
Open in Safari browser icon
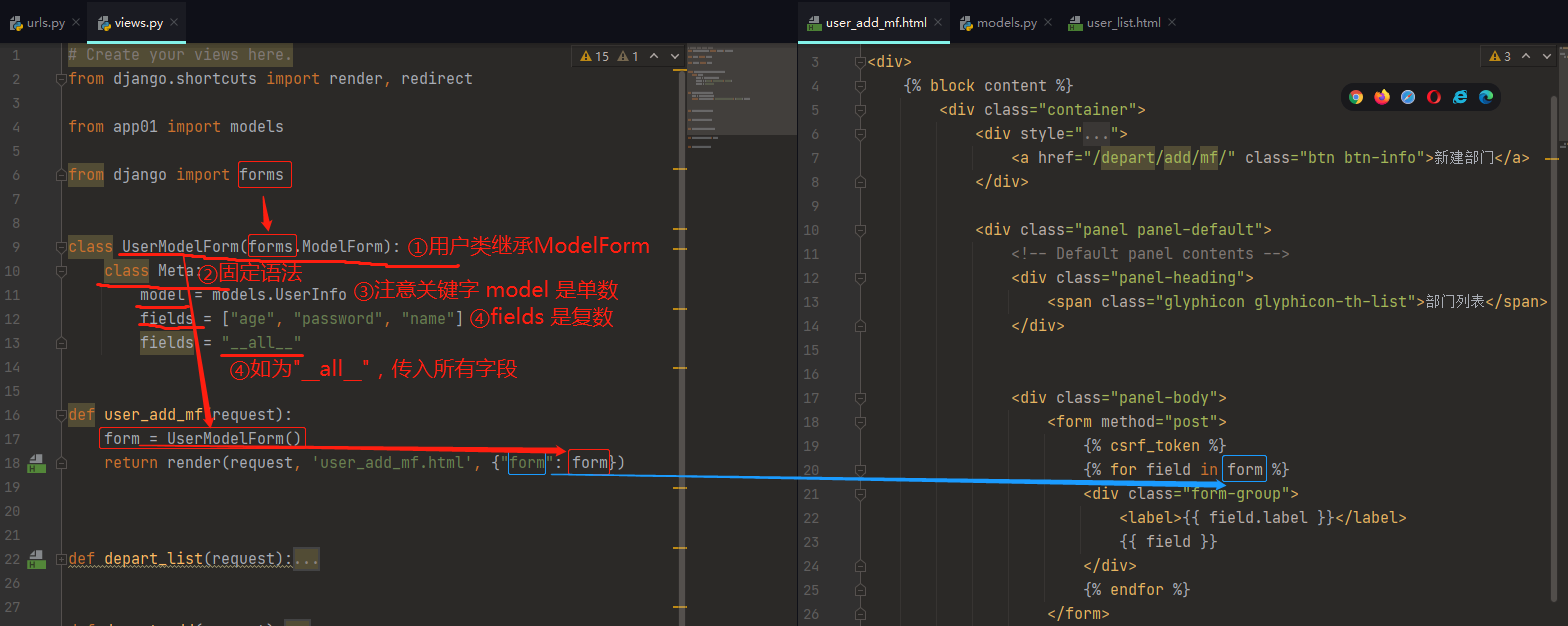tap(1408, 97)
